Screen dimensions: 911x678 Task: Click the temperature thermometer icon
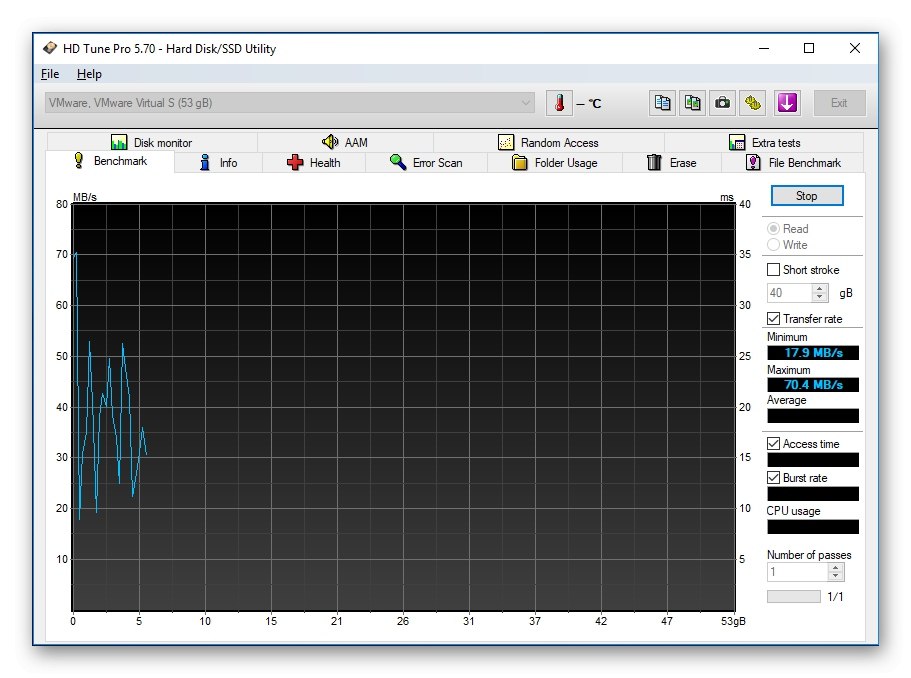[x=560, y=103]
